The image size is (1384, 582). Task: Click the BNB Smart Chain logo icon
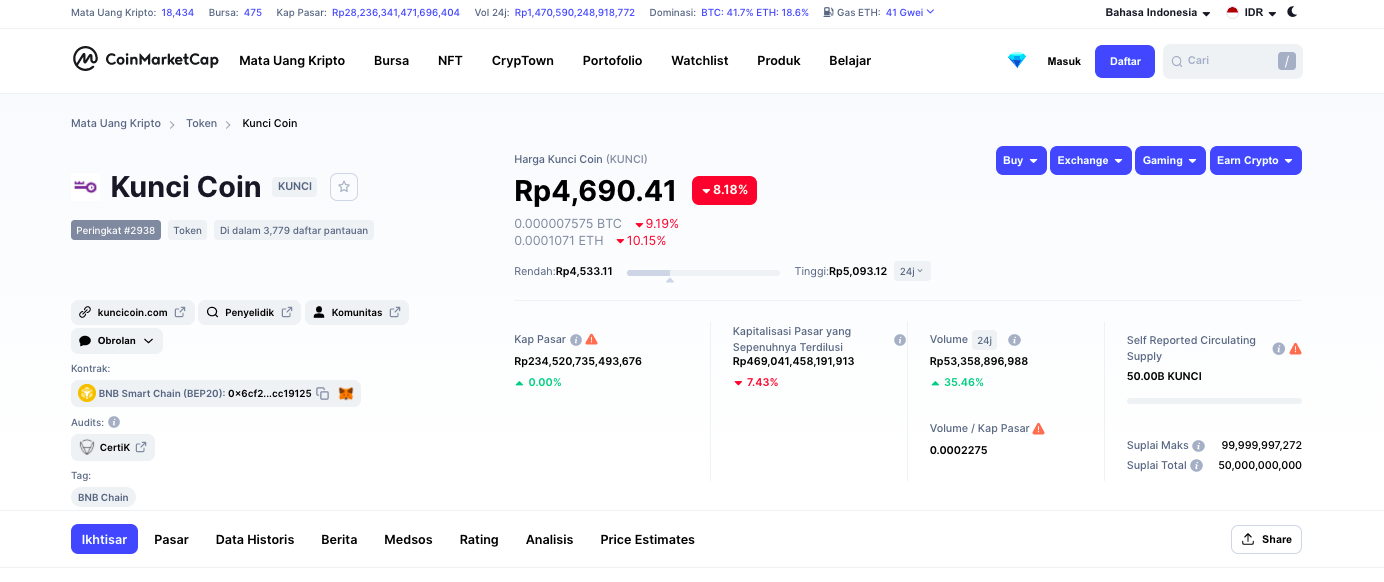pyautogui.click(x=87, y=394)
